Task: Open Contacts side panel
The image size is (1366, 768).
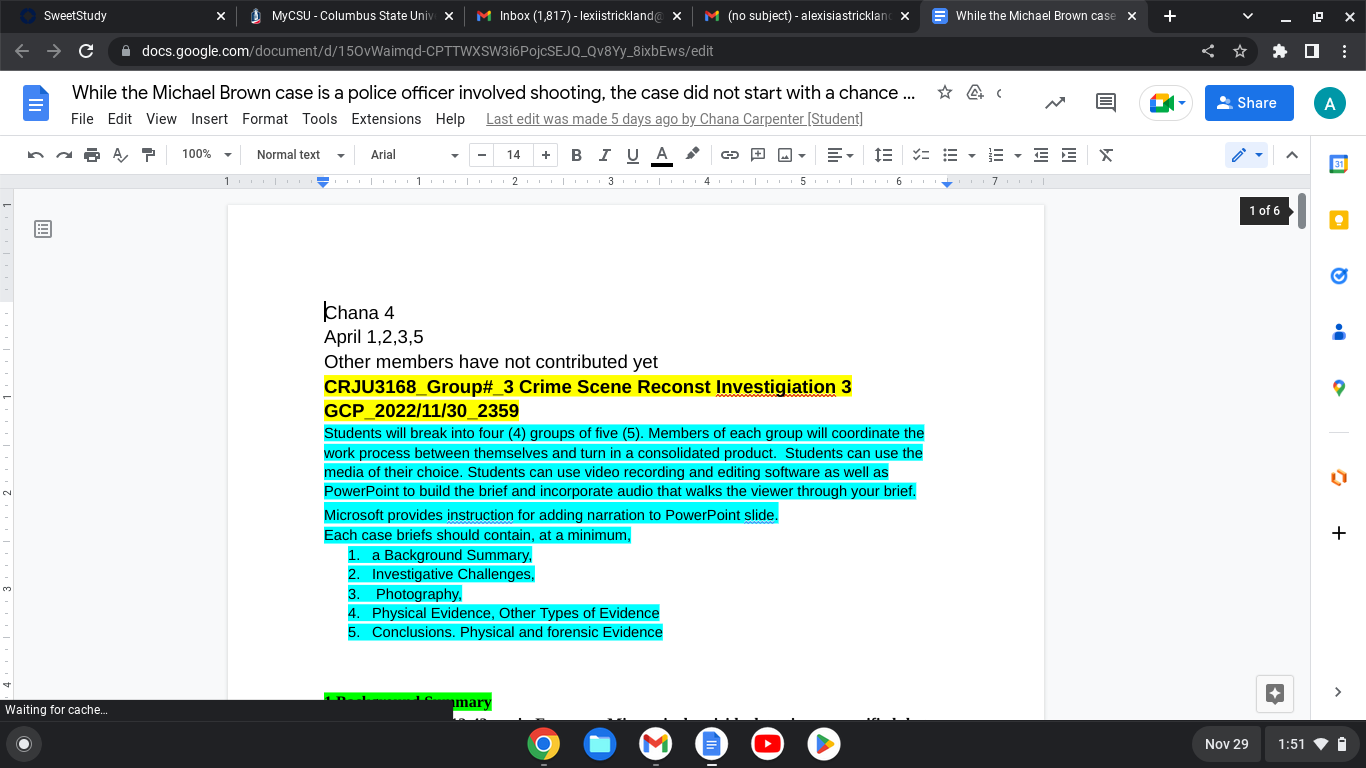Action: [x=1339, y=332]
